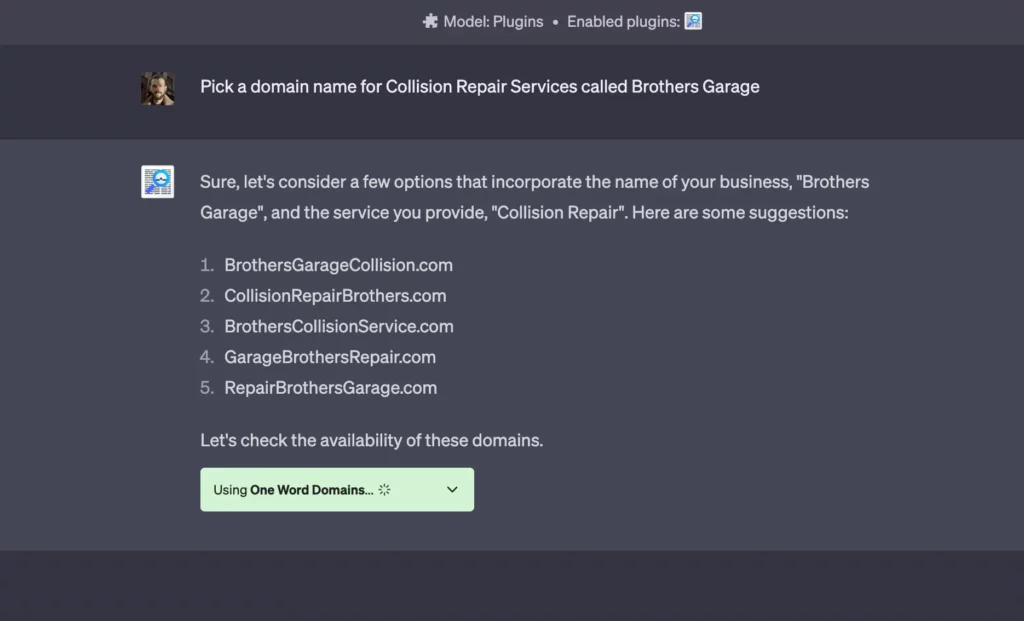Click the assistant's One Word Domains avatar
Viewport: 1024px width, 621px height.
point(157,182)
